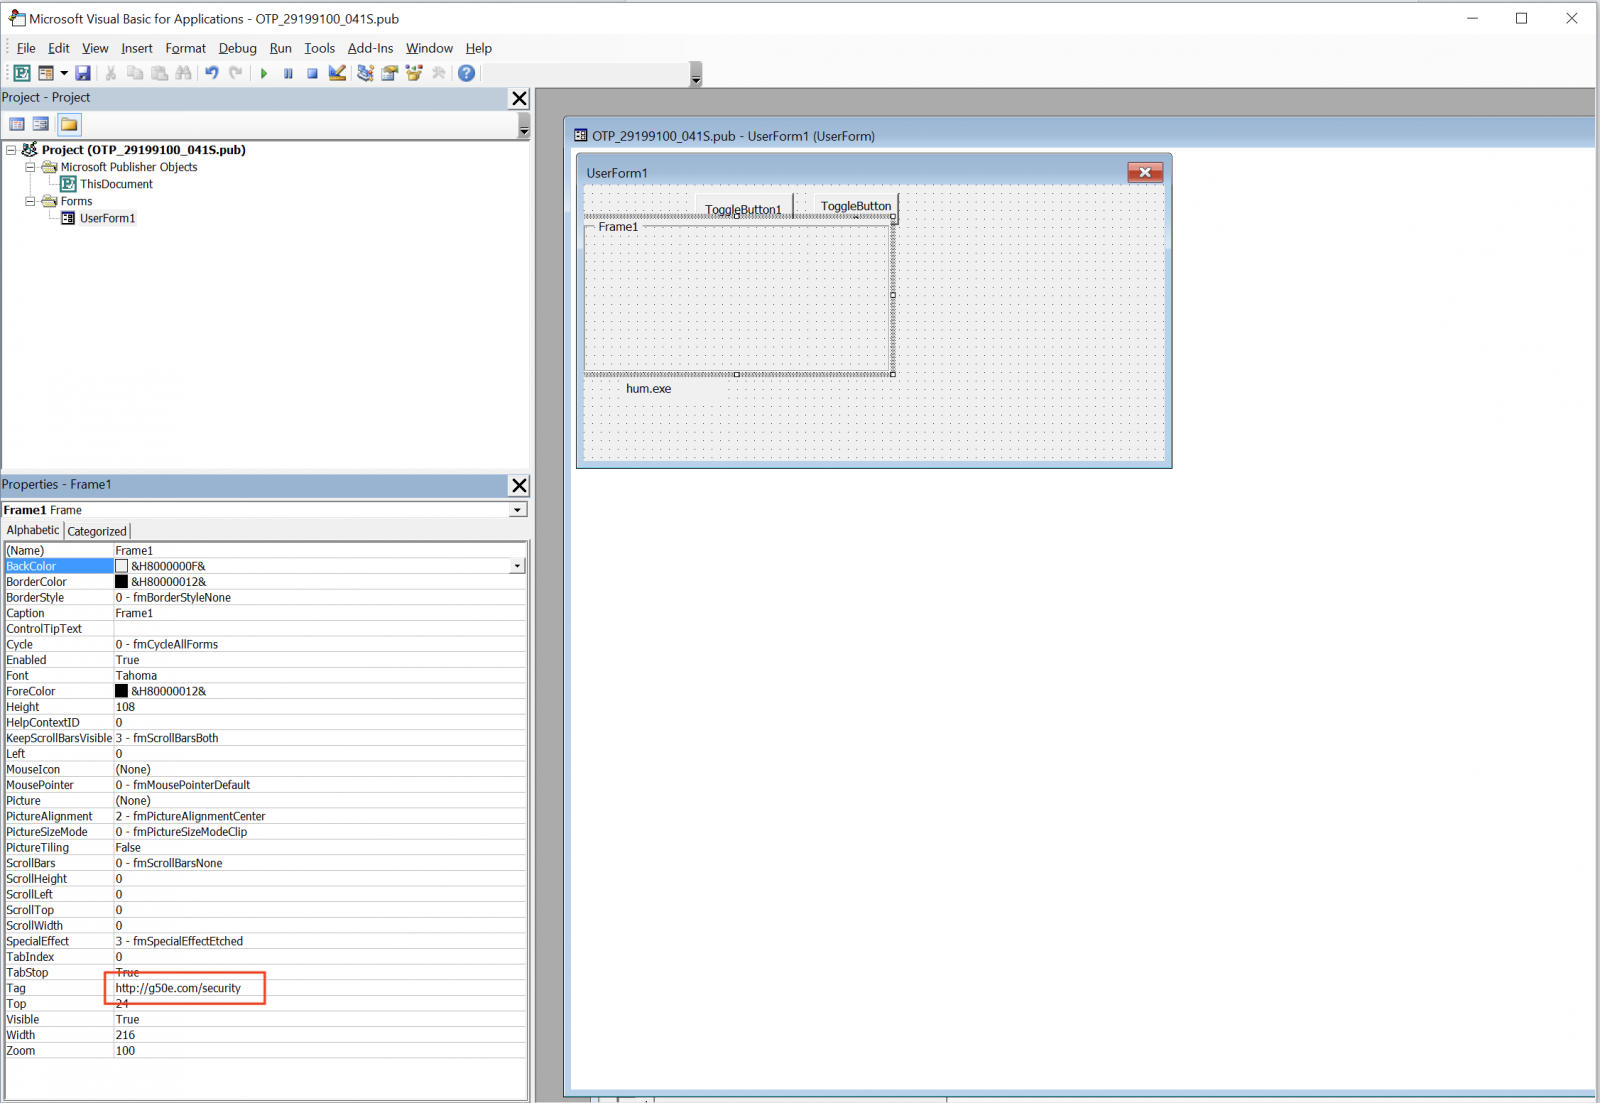Select UserForm1 in the project tree

coord(107,218)
